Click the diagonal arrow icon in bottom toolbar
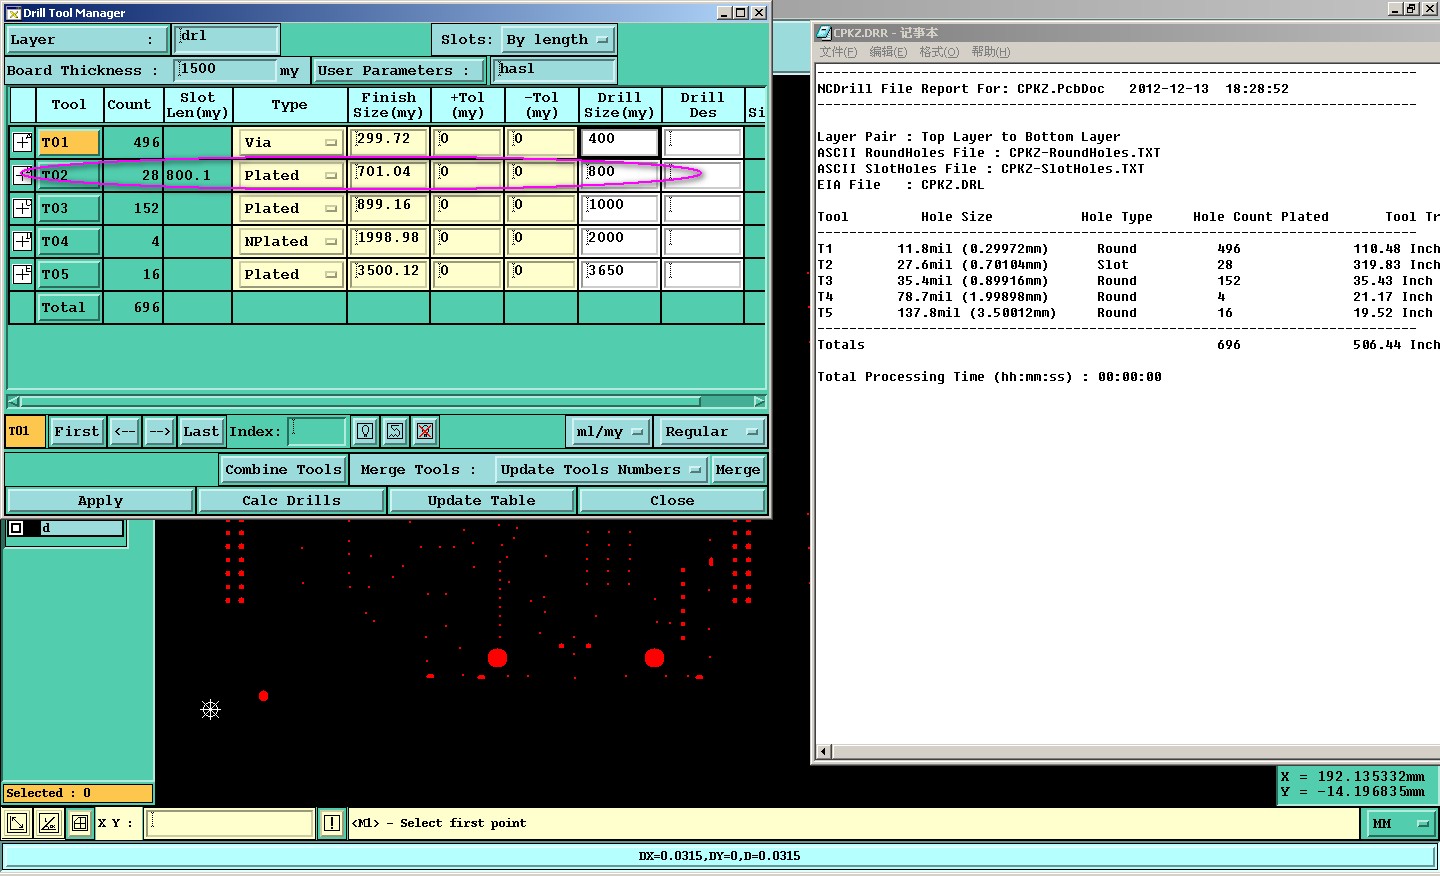 tap(17, 823)
